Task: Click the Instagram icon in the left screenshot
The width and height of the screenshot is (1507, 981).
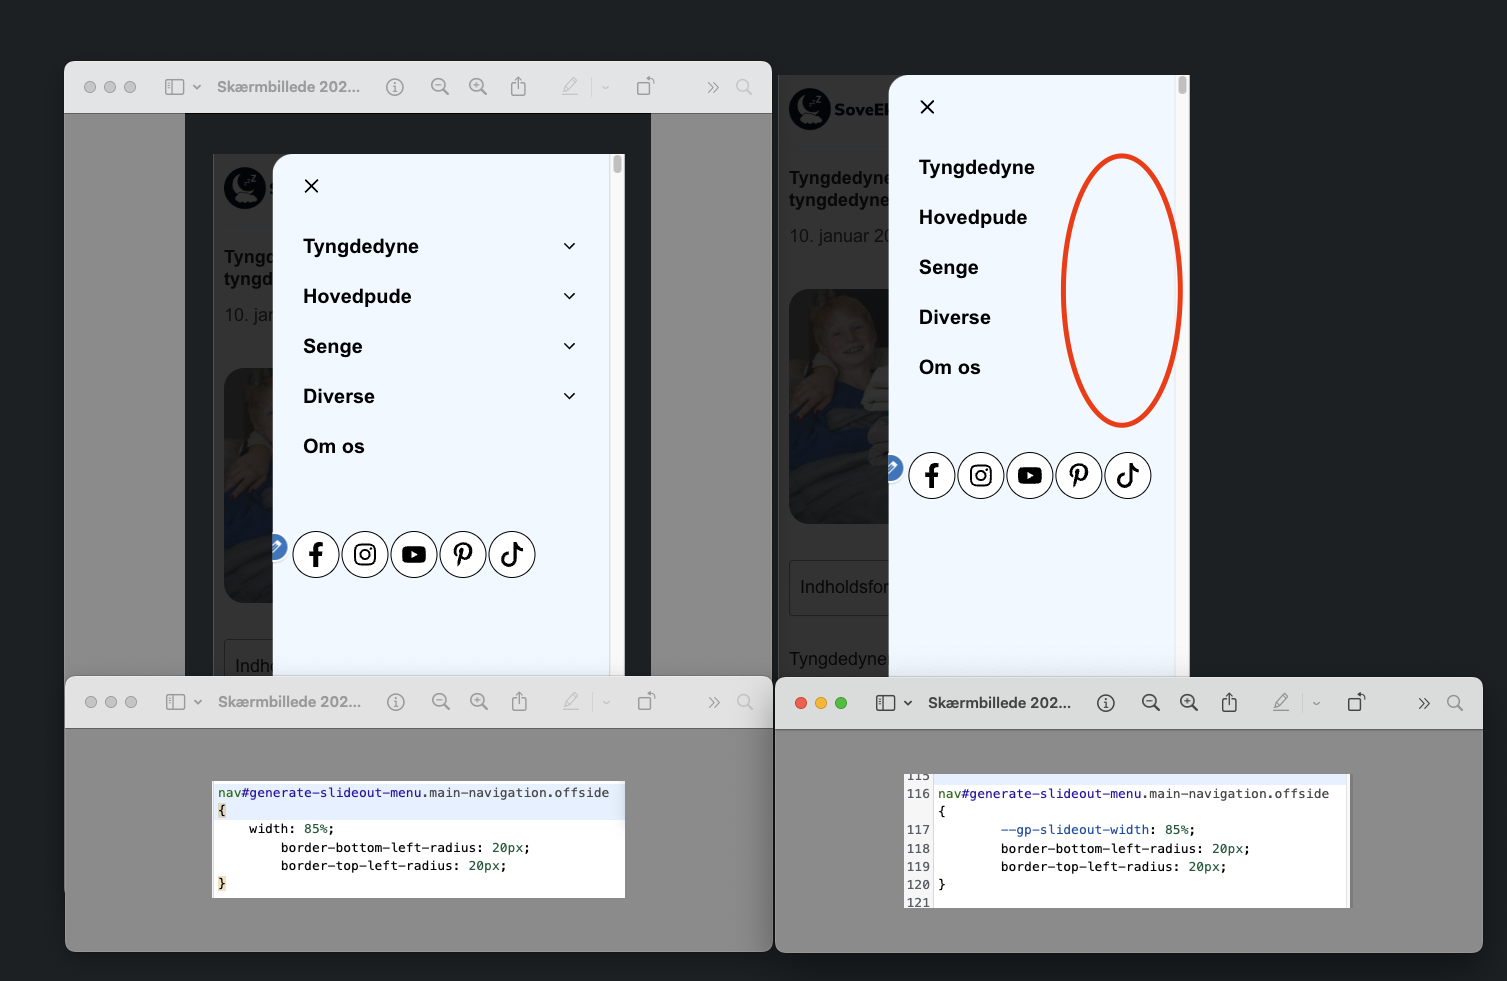Action: [x=365, y=554]
